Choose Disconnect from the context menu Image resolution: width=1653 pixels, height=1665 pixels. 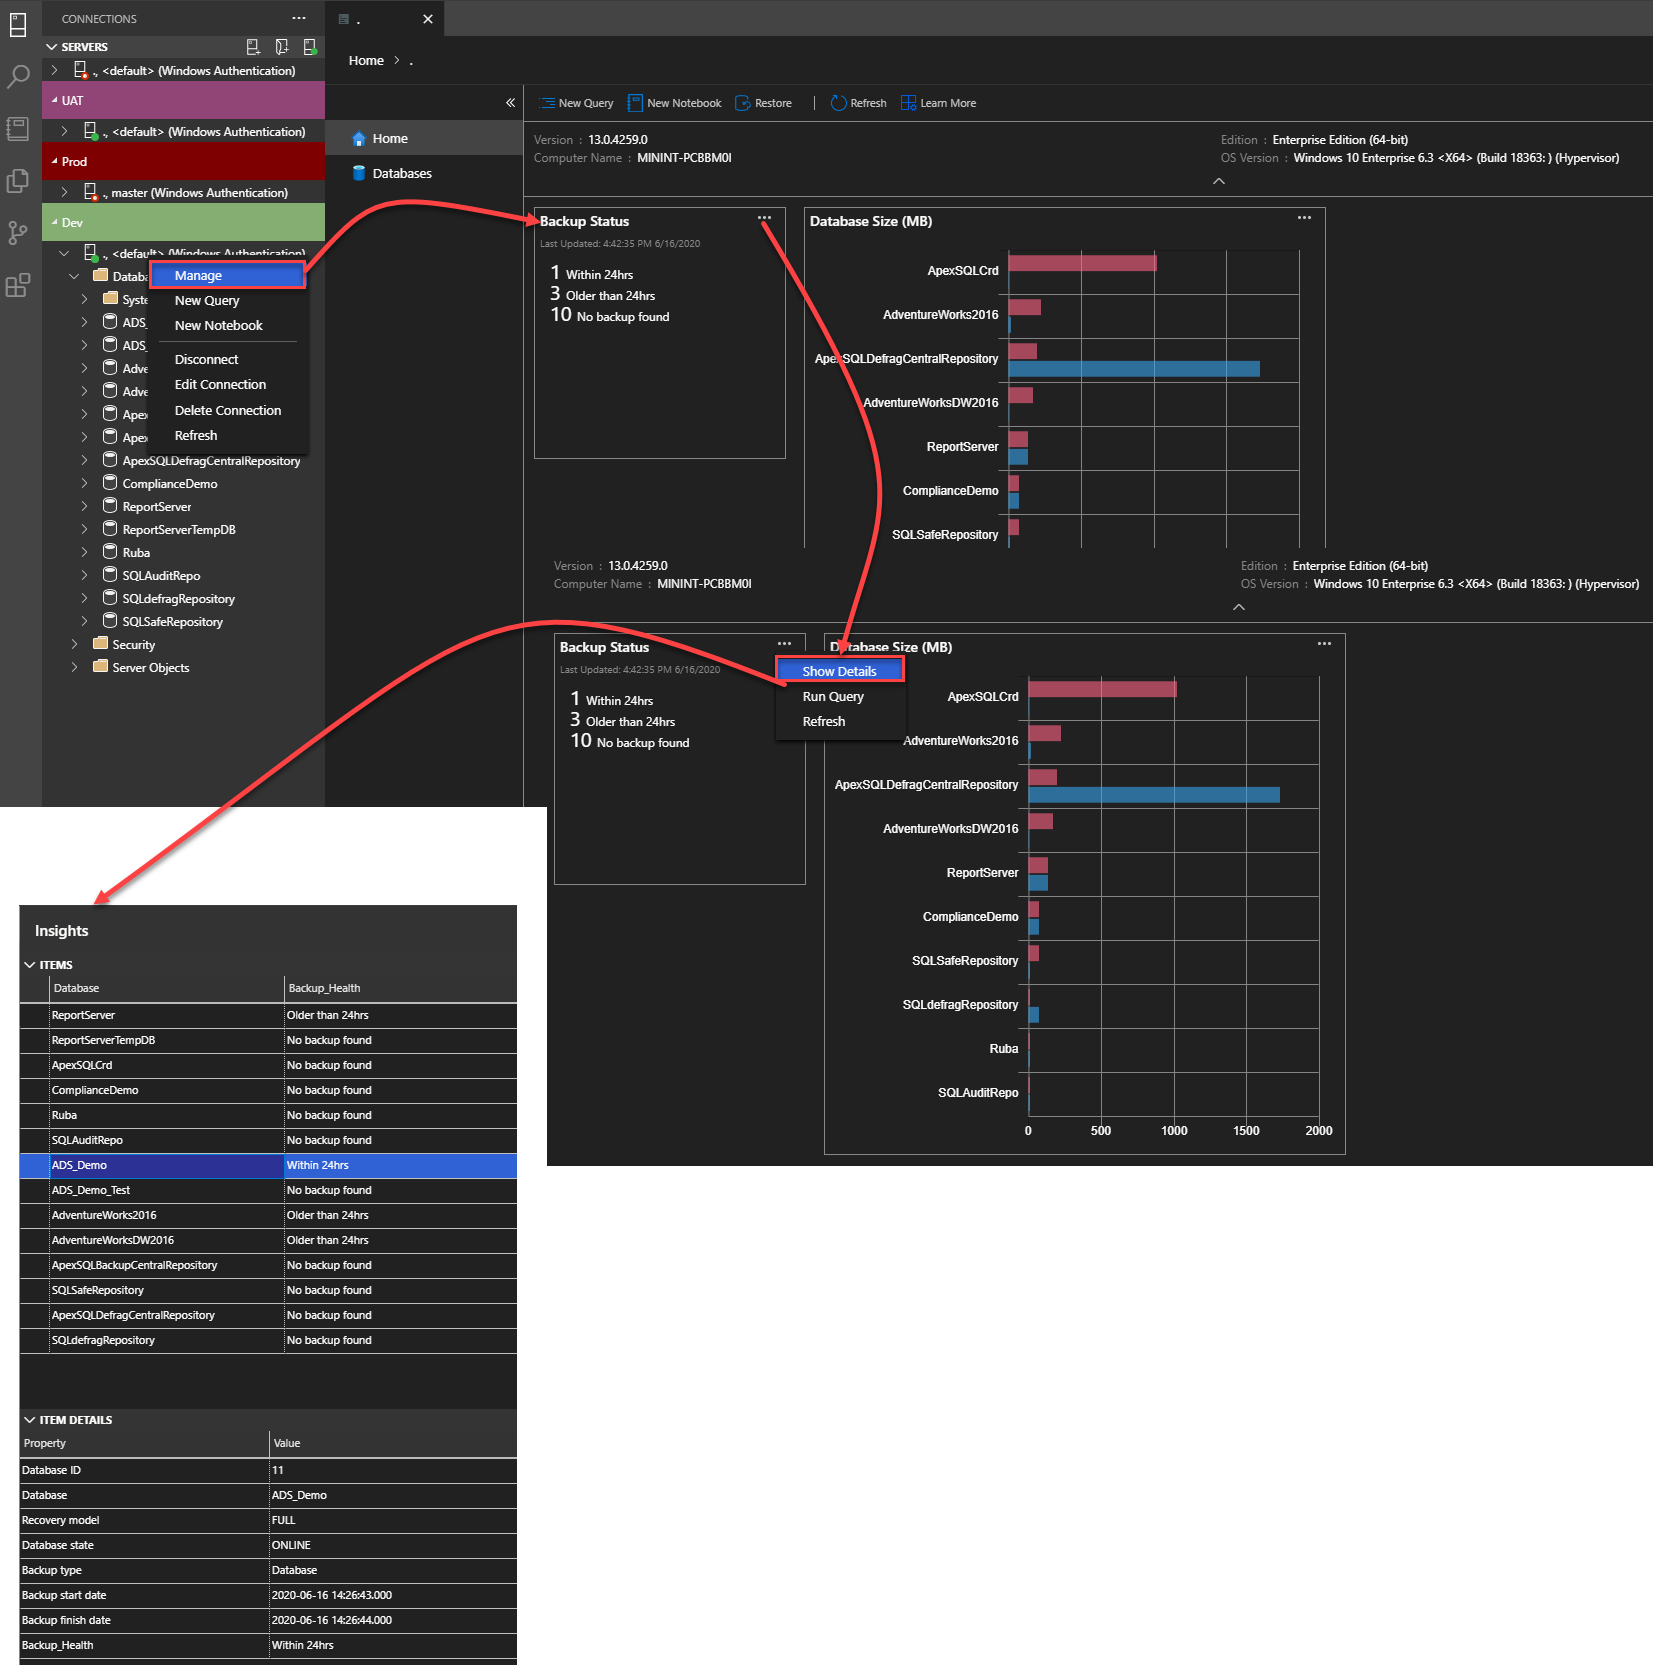228,359
